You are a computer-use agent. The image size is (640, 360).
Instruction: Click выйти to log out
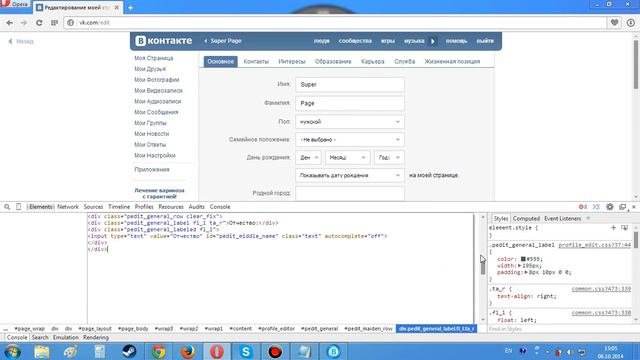click(x=485, y=41)
